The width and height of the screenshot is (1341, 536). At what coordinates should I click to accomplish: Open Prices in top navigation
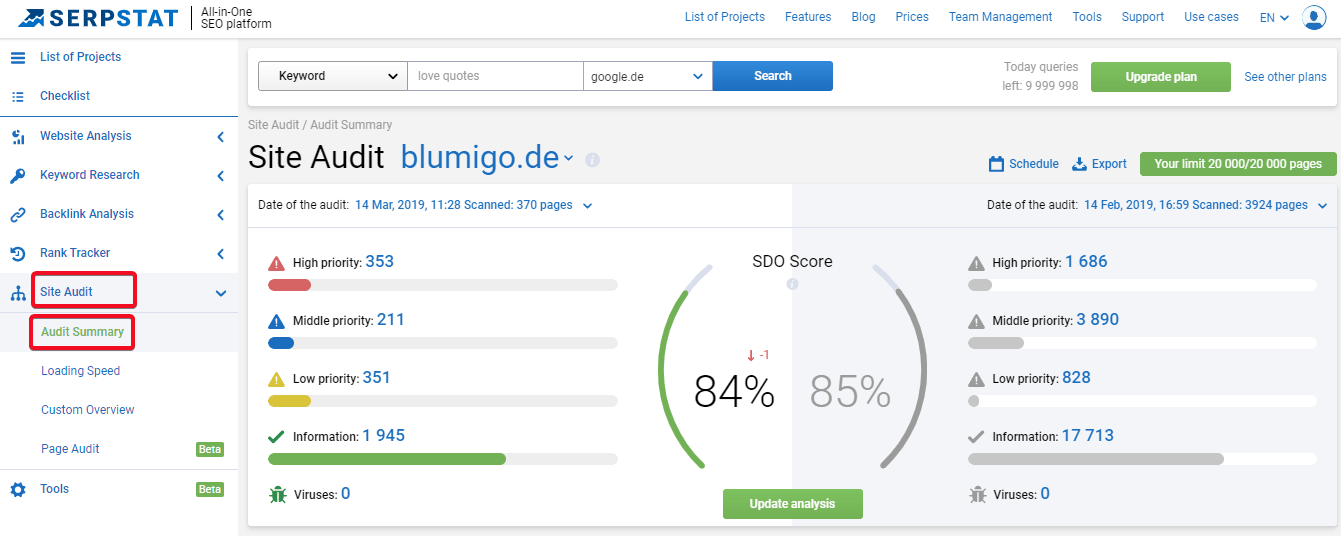click(x=912, y=17)
